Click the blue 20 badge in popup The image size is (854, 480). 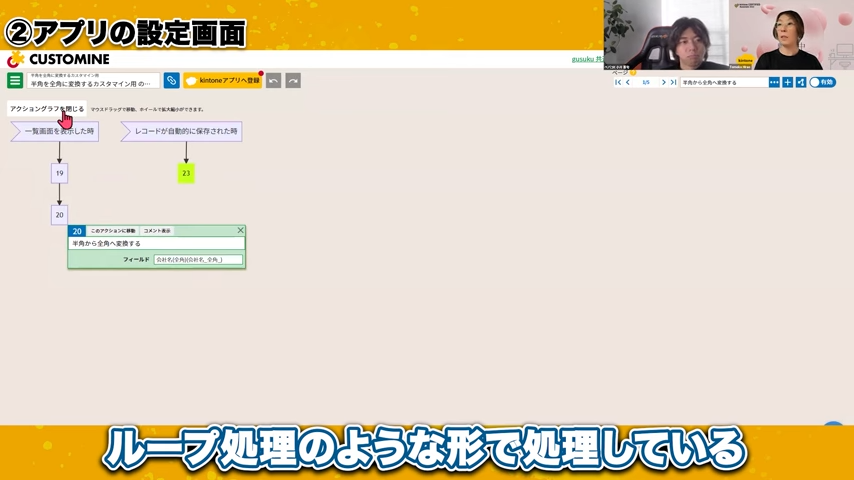tap(77, 231)
